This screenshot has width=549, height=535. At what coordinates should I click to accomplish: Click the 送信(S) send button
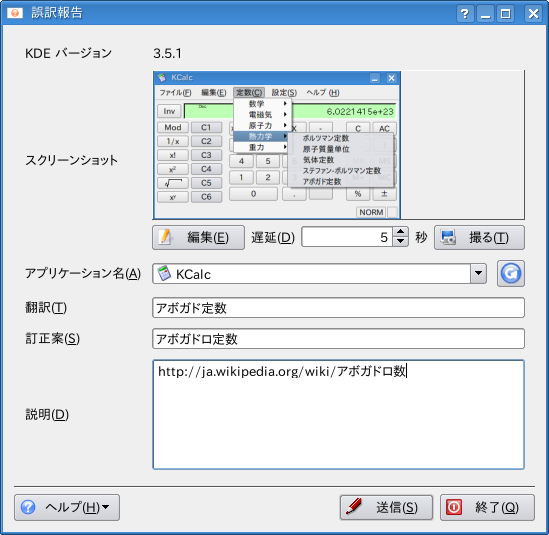[386, 507]
